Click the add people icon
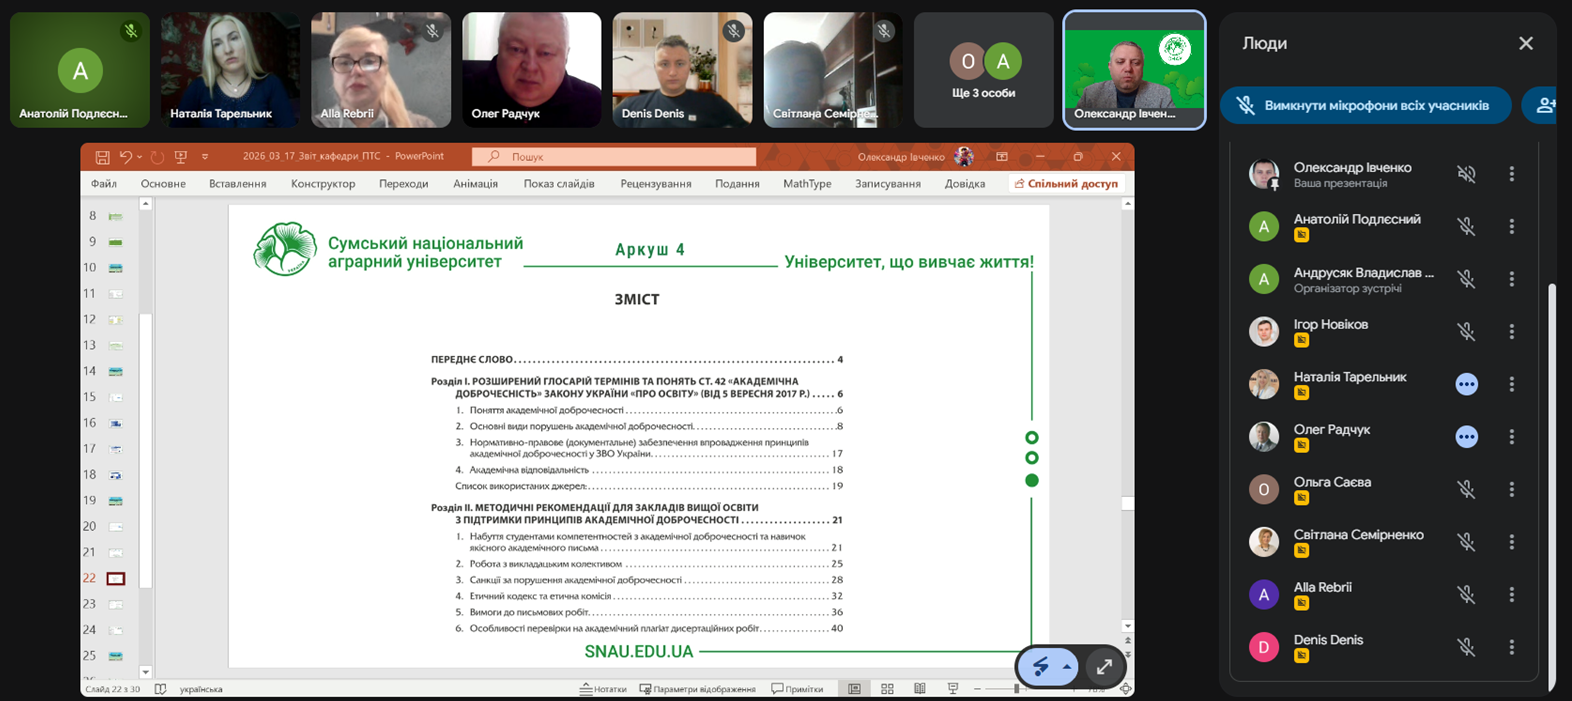The height and width of the screenshot is (701, 1572). point(1545,105)
